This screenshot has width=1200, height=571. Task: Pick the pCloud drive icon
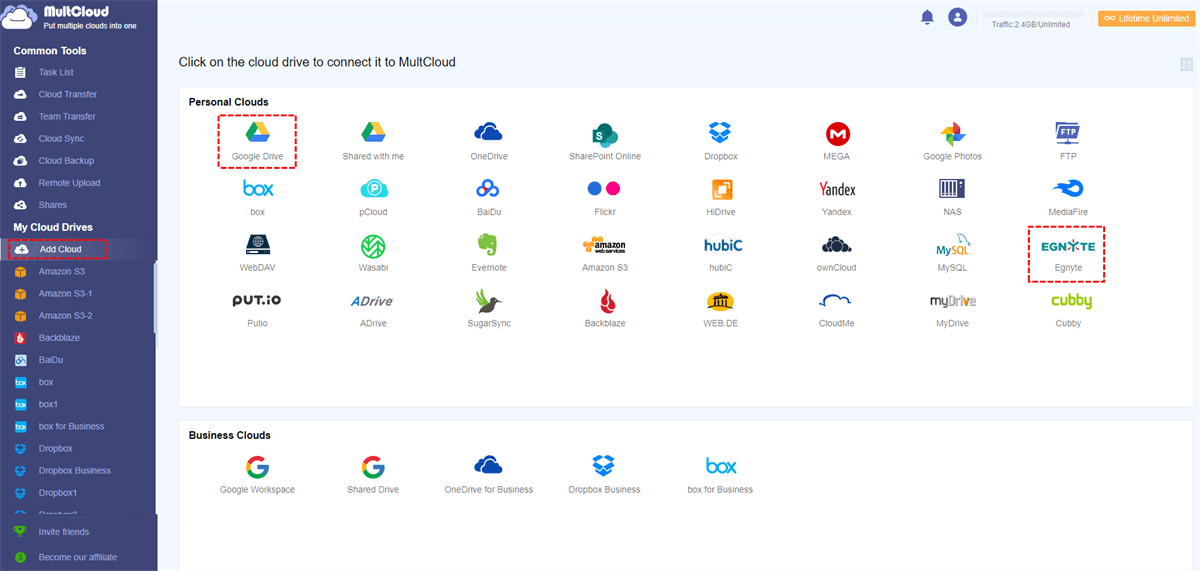pos(374,189)
